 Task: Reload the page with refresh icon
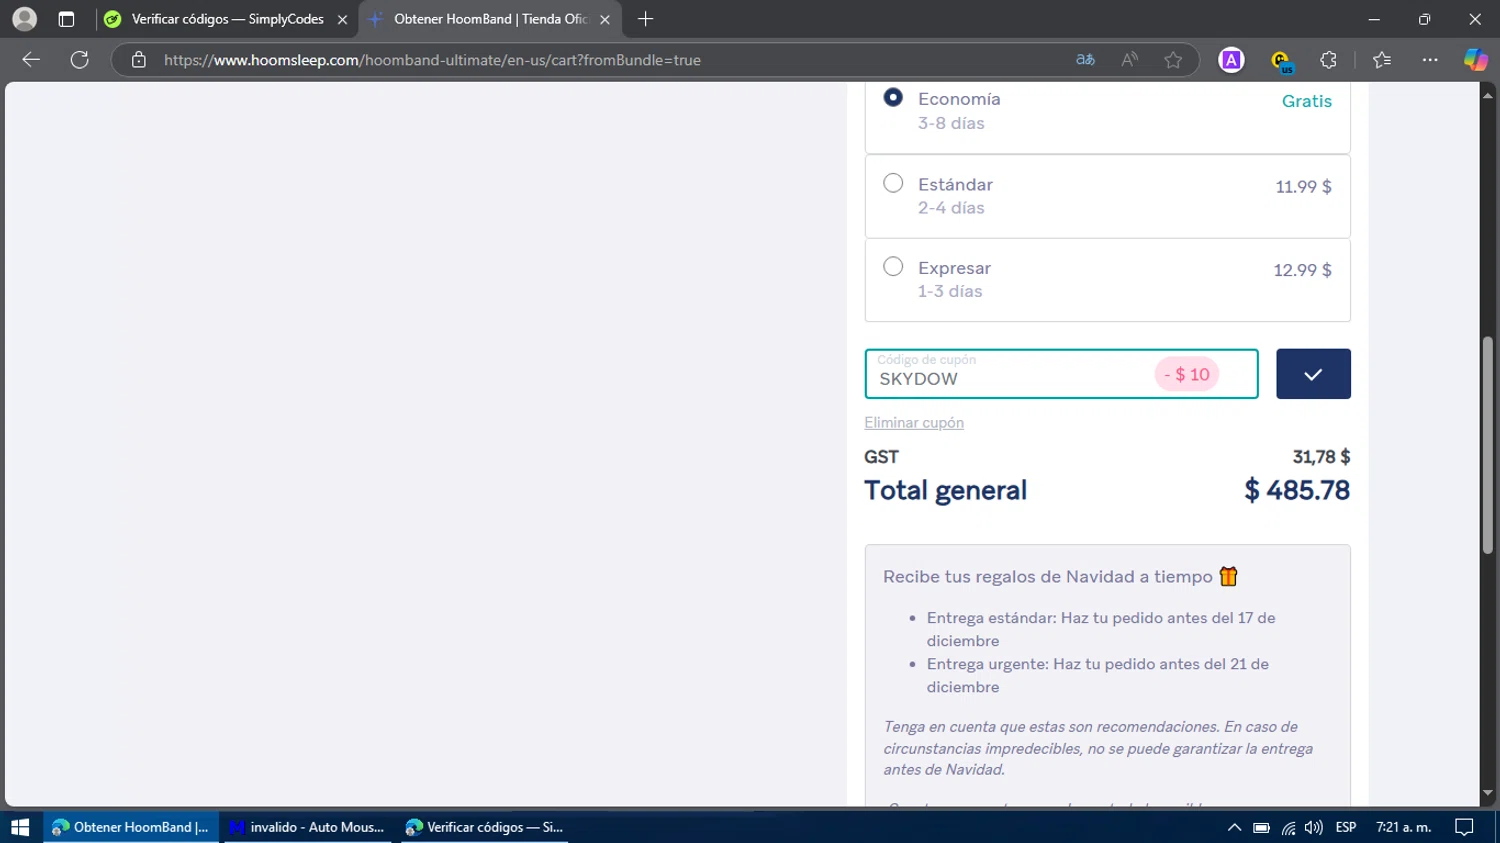pos(79,60)
